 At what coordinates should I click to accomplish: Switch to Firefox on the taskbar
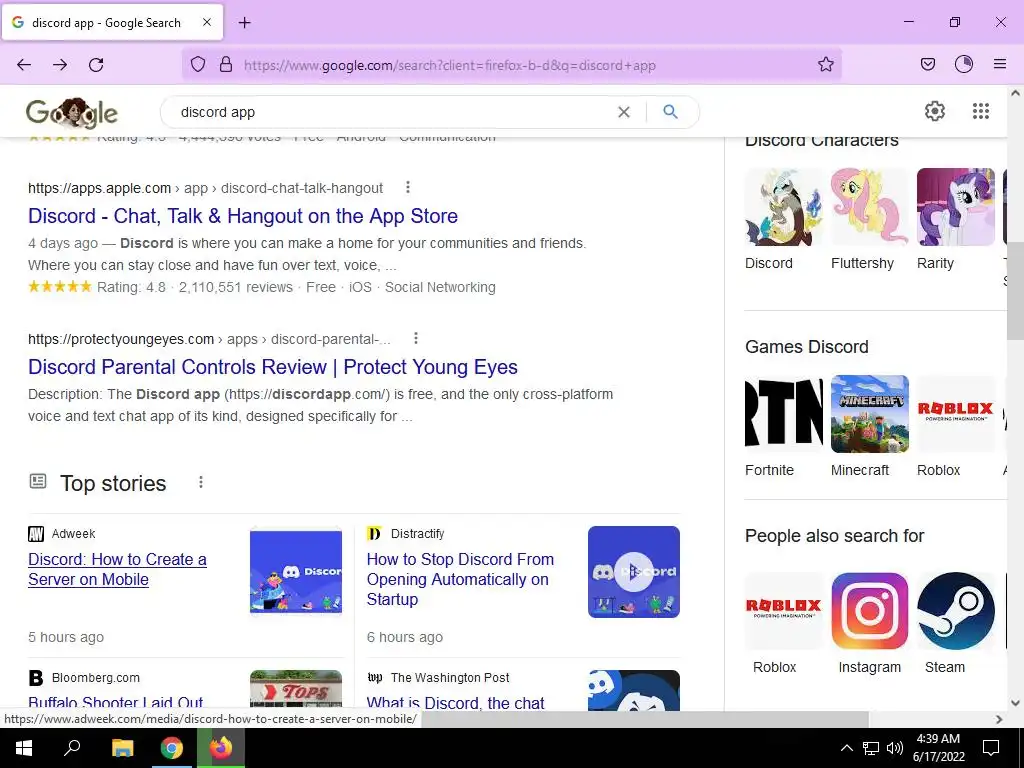pos(221,748)
